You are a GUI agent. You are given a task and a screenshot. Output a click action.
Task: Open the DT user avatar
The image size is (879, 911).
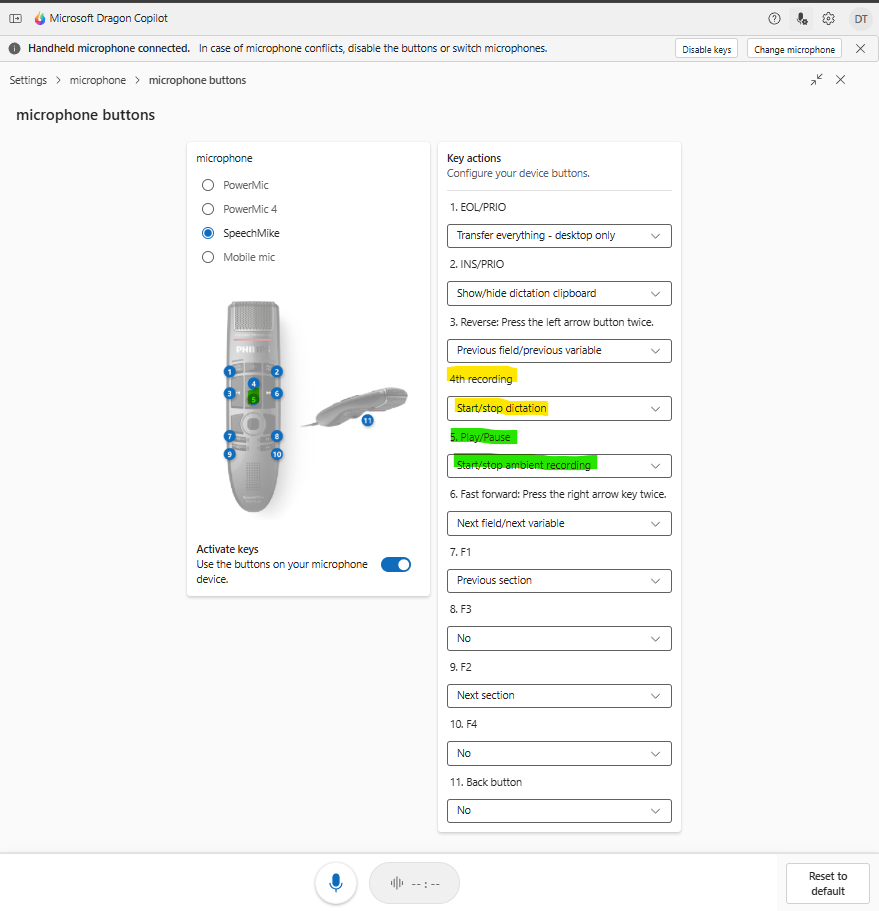point(860,19)
